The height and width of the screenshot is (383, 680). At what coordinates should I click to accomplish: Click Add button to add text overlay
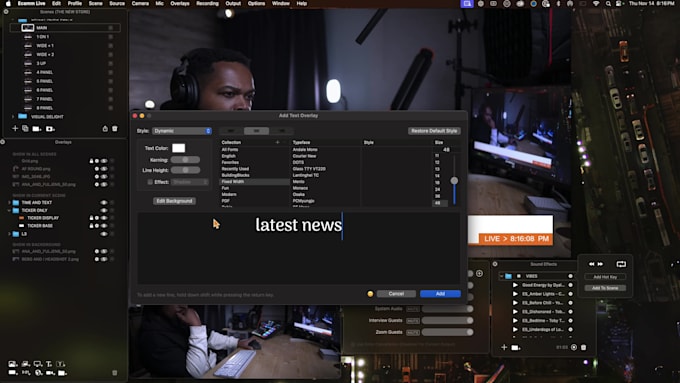(440, 294)
